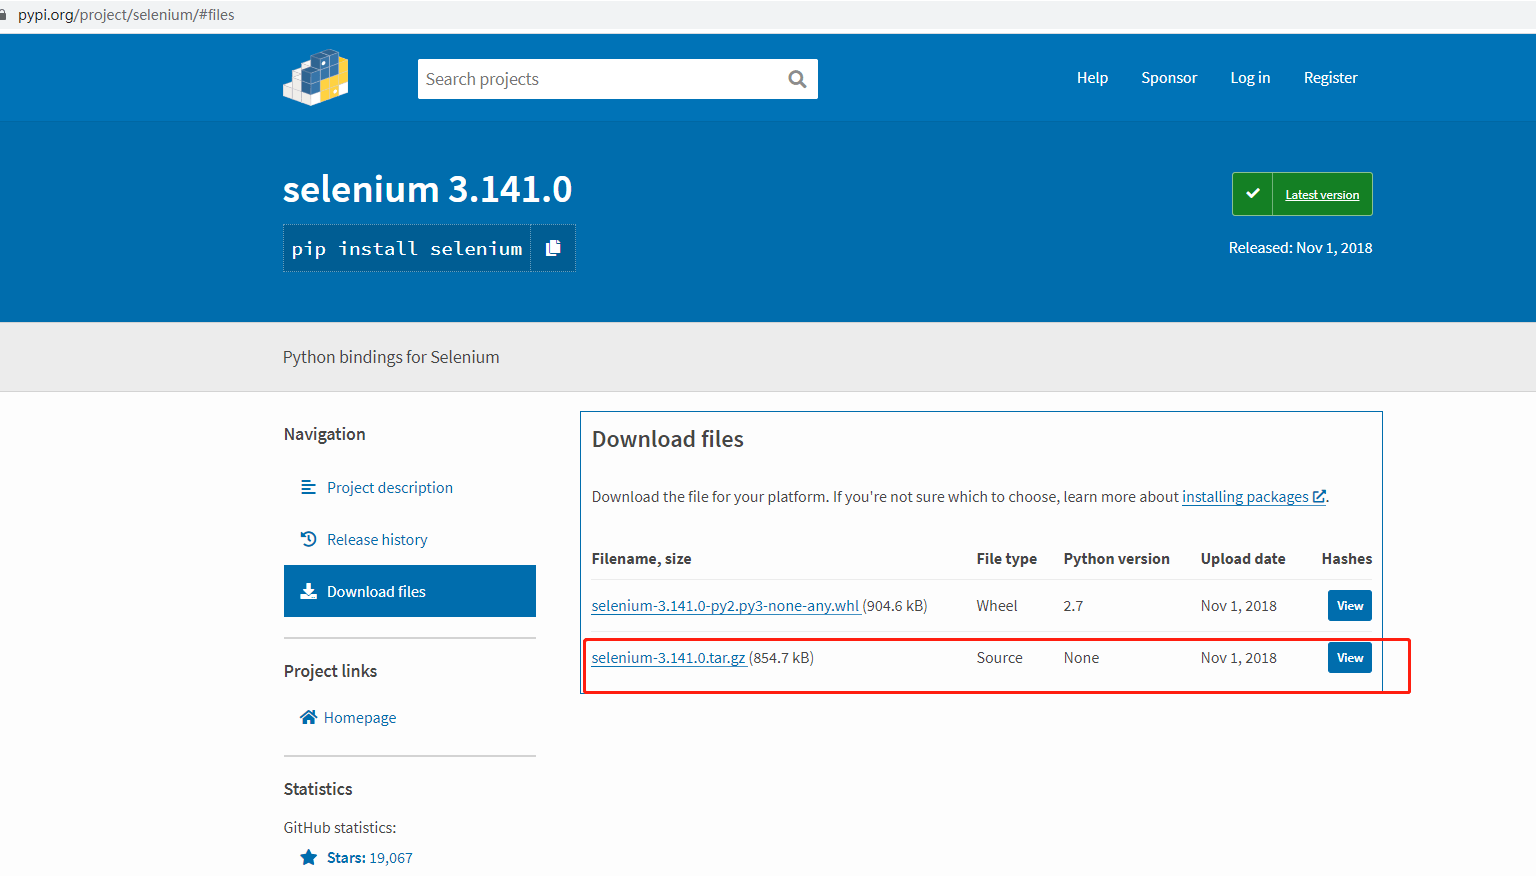1536x876 pixels.
Task: View hashes for the wheel file
Action: coord(1350,606)
